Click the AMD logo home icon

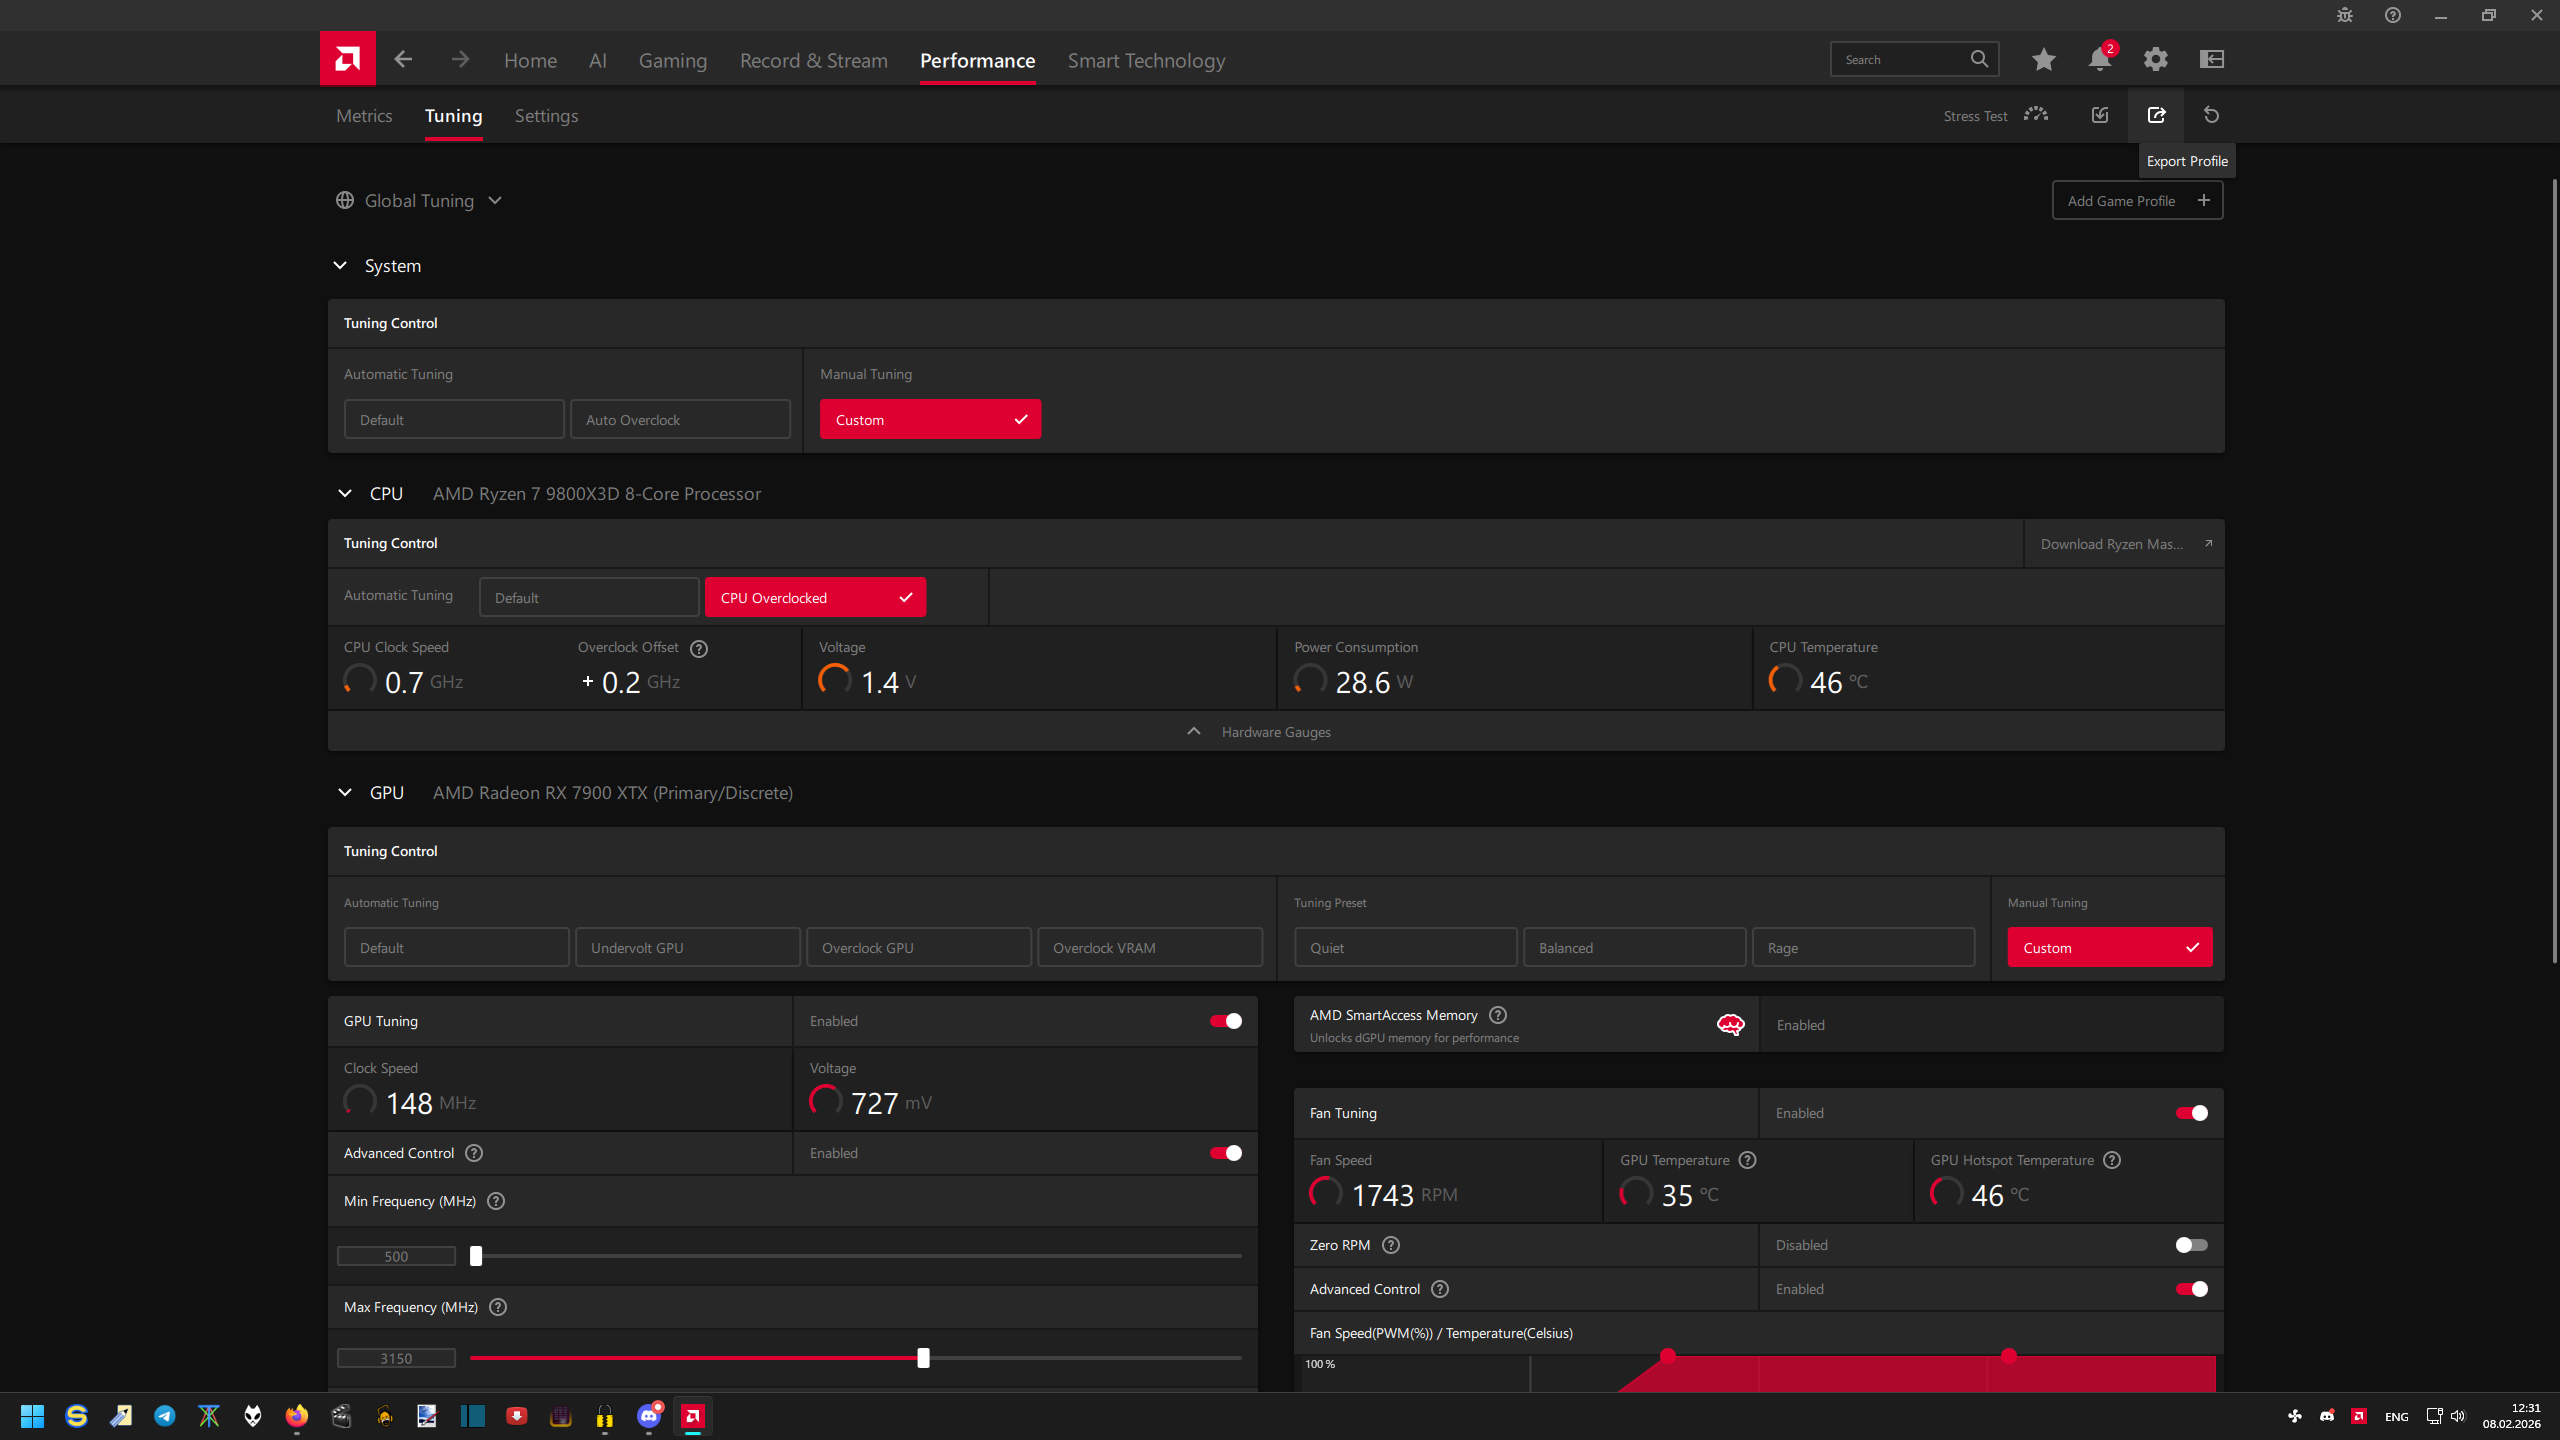(347, 59)
